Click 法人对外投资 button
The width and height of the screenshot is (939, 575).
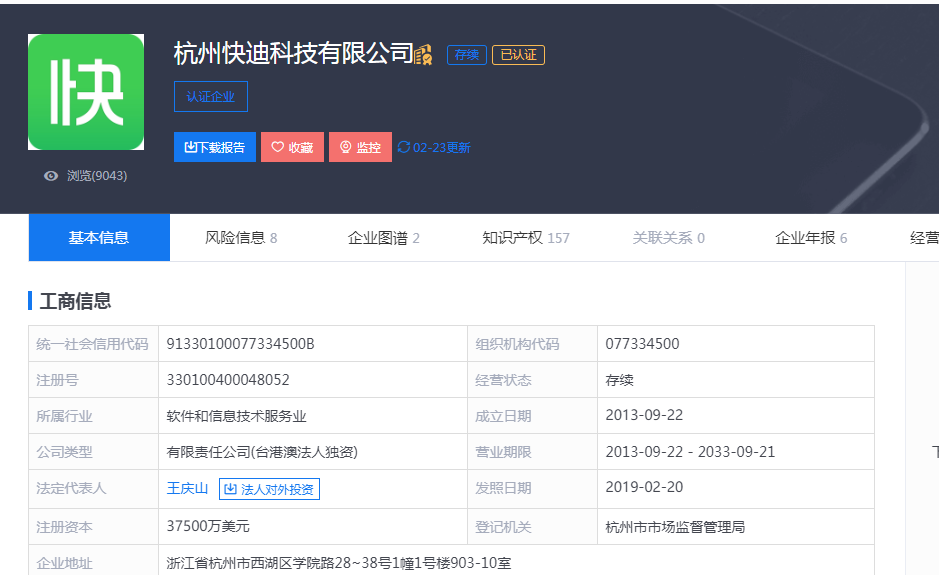[x=269, y=489]
